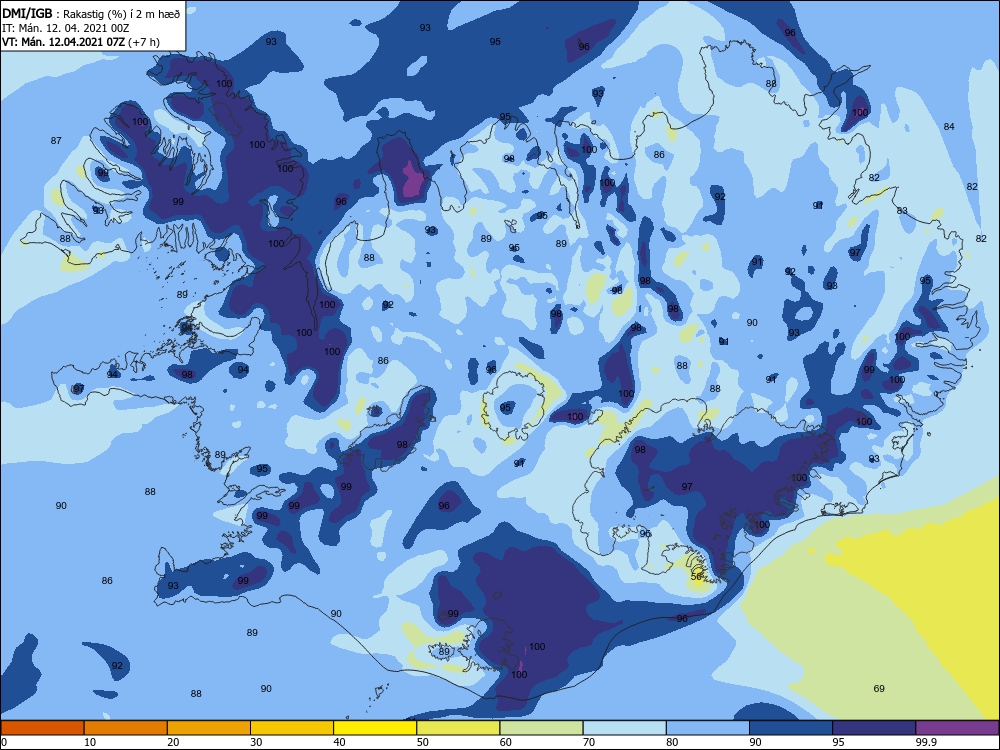Click the 90–95 dark blue legend swatch
This screenshot has width=1000, height=750.
pyautogui.click(x=791, y=728)
